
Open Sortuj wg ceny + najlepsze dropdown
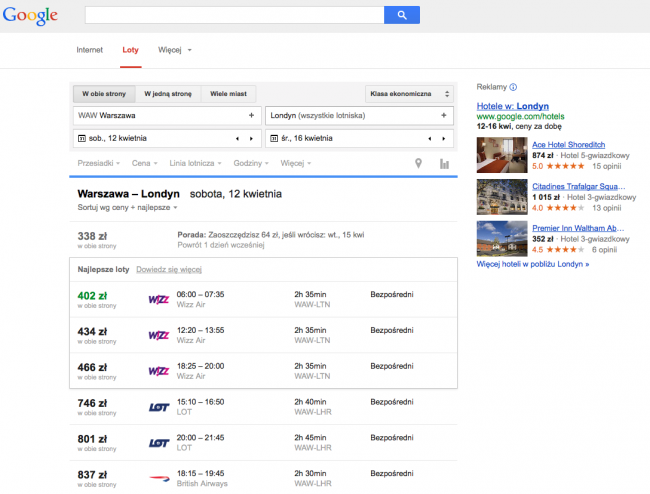tap(127, 207)
